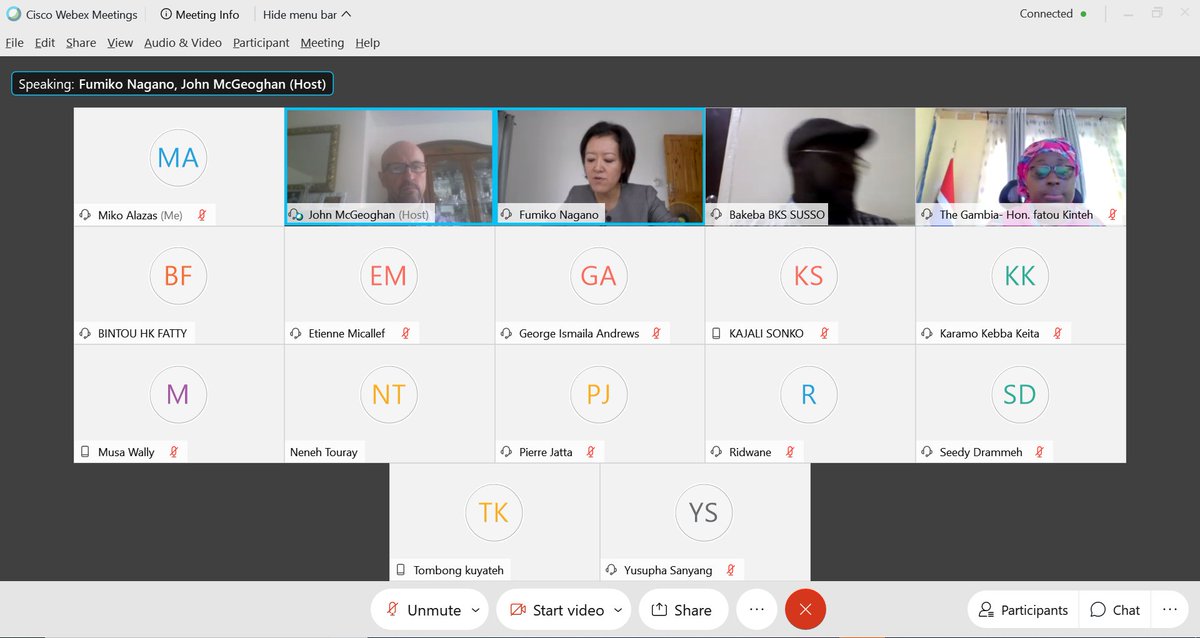This screenshot has width=1200, height=638.
Task: Click the Ridwane participant name
Action: (x=750, y=452)
